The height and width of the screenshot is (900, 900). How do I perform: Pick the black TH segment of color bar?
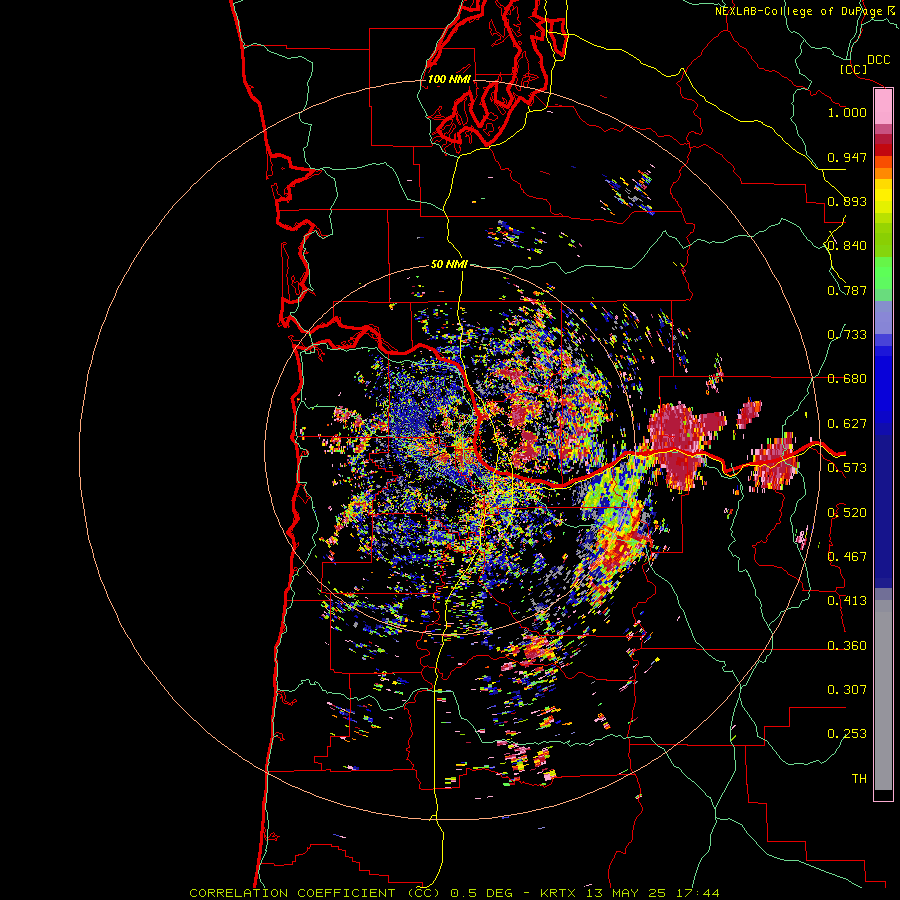pyautogui.click(x=883, y=794)
